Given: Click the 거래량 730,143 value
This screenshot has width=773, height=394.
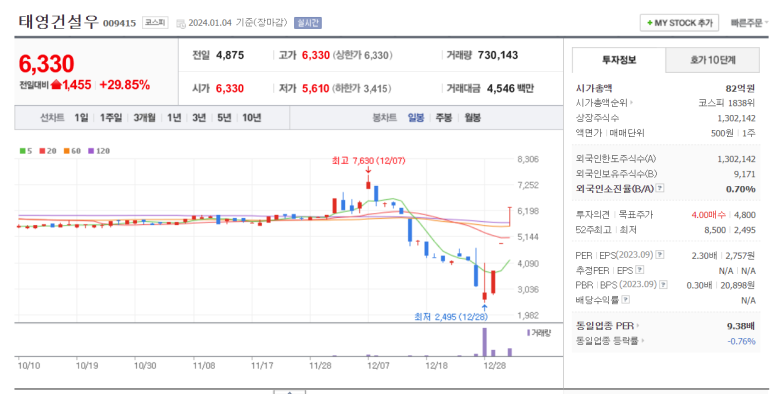Looking at the screenshot, I should [498, 55].
